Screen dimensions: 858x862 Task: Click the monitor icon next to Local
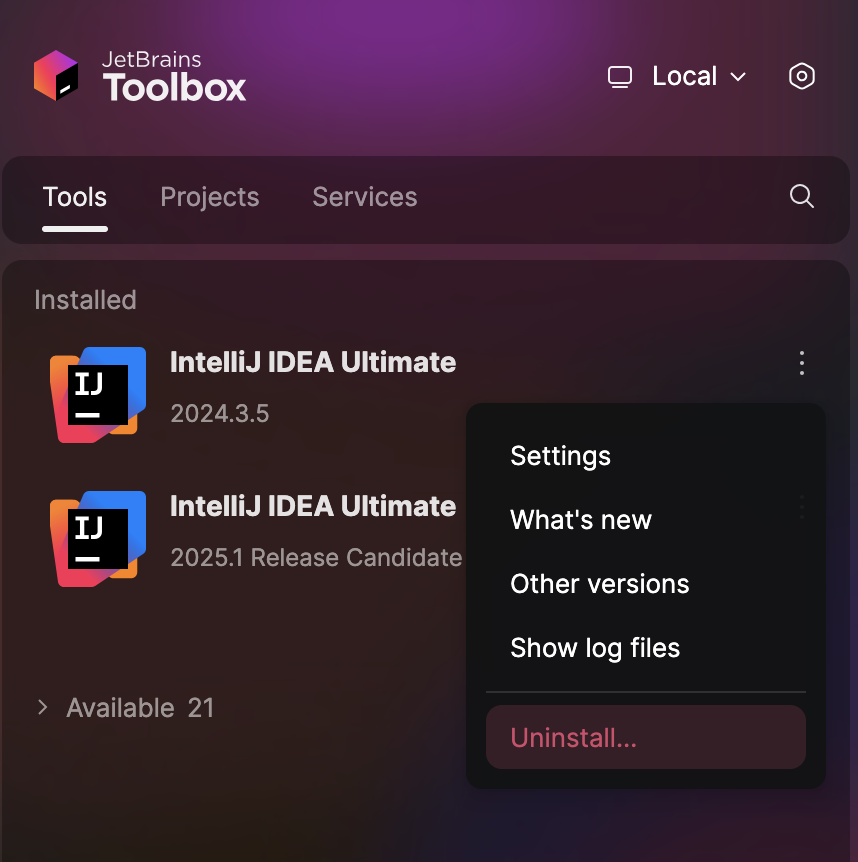coord(620,75)
